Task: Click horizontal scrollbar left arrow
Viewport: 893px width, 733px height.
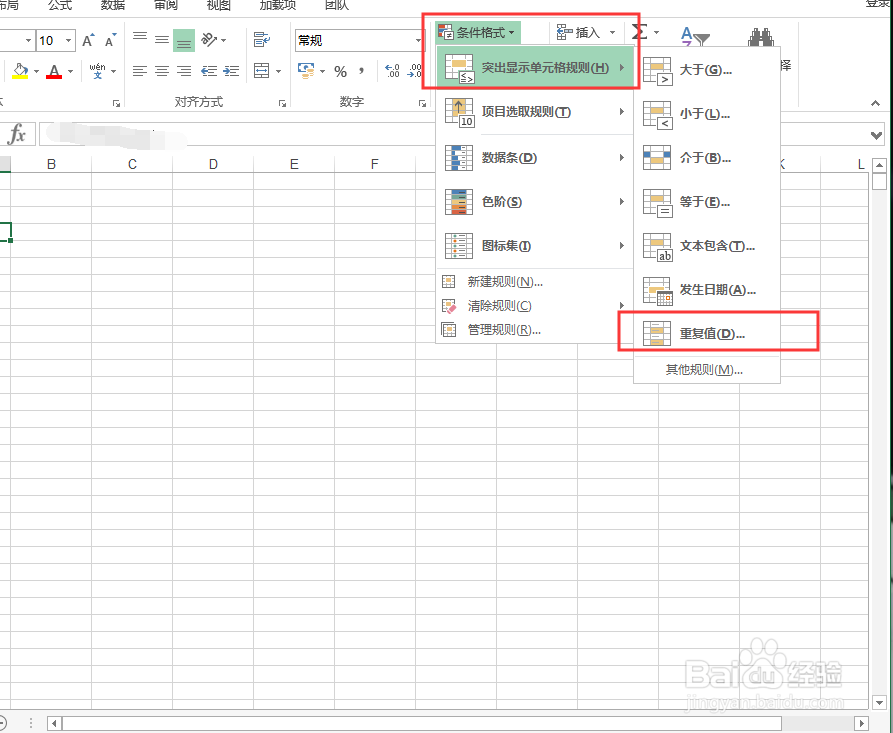Action: (55, 723)
